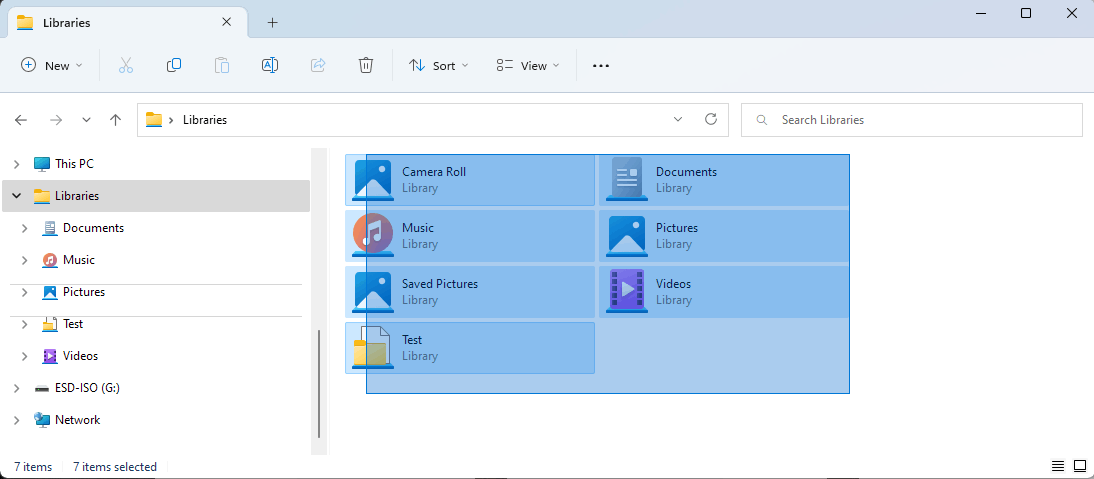Click the Search Libraries input field
This screenshot has width=1094, height=479.
tap(912, 120)
